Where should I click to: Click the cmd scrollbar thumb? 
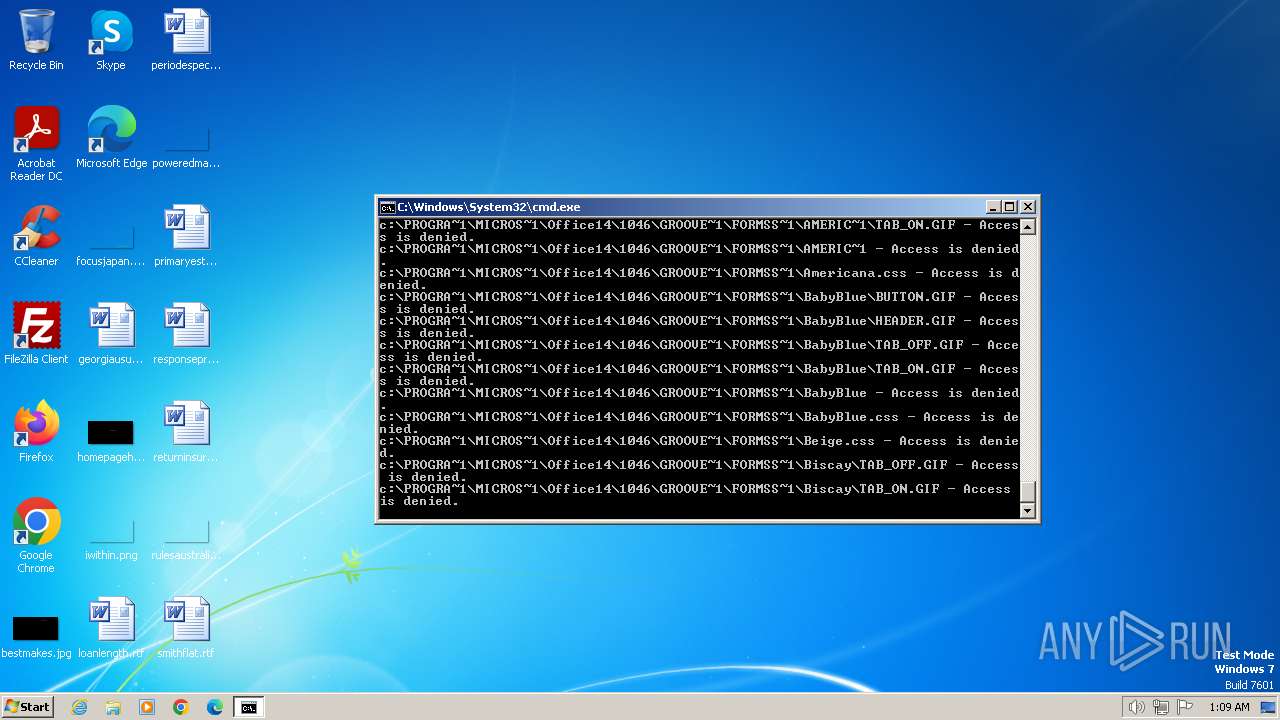[x=1027, y=492]
